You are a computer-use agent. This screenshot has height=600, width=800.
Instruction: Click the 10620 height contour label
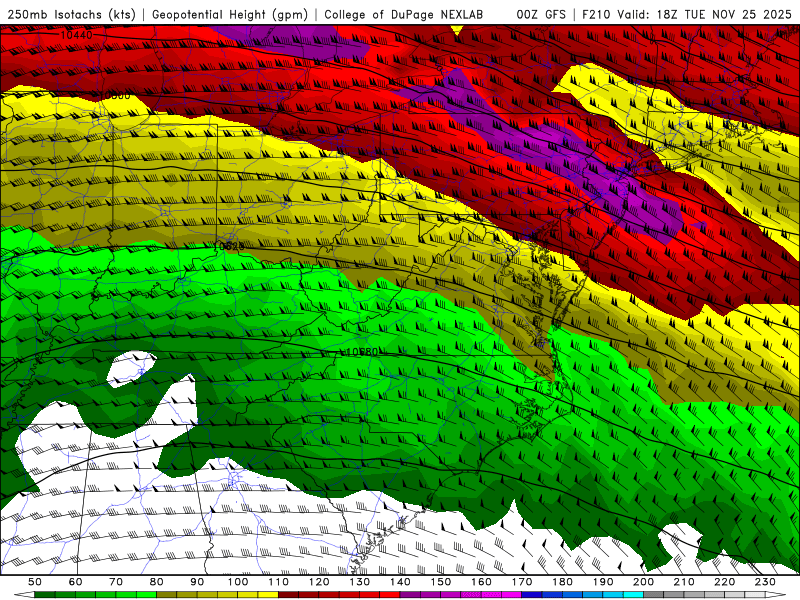229,246
